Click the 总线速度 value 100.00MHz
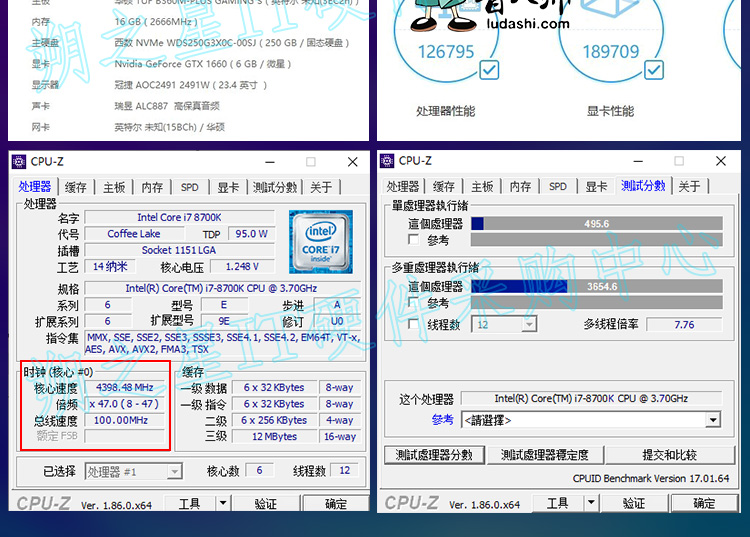Image resolution: width=750 pixels, height=537 pixels. (124, 420)
